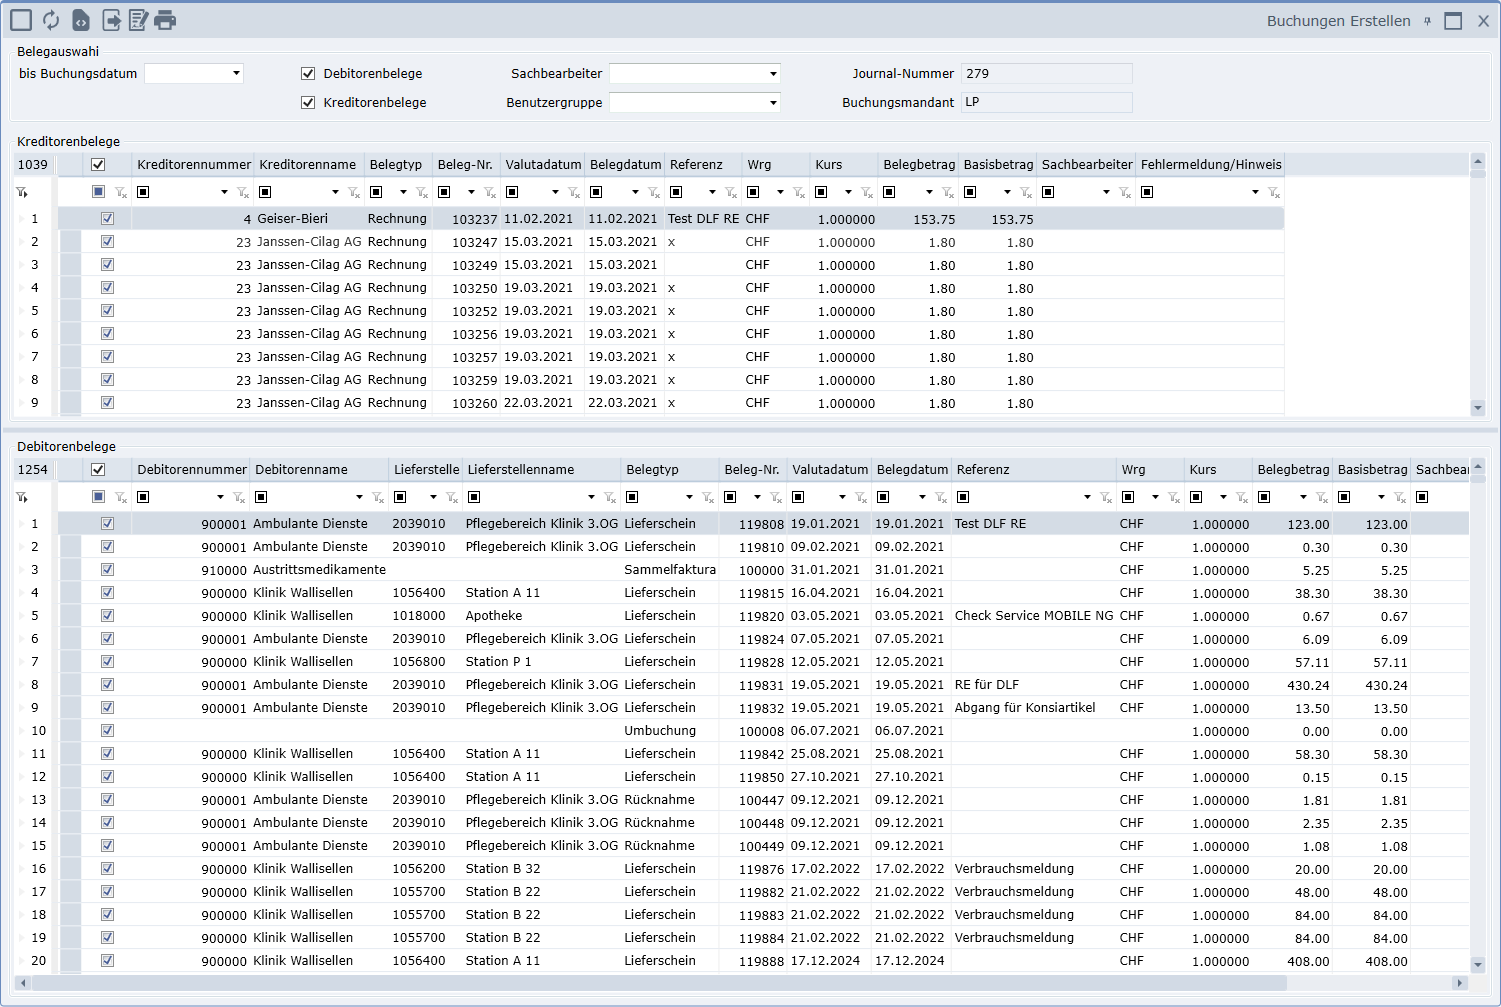Click the empty square icon in toolbar

click(x=21, y=20)
